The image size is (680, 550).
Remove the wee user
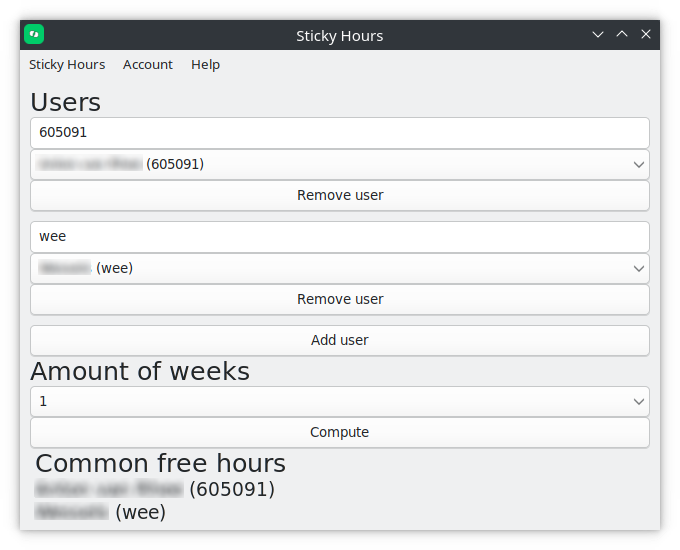[340, 300]
